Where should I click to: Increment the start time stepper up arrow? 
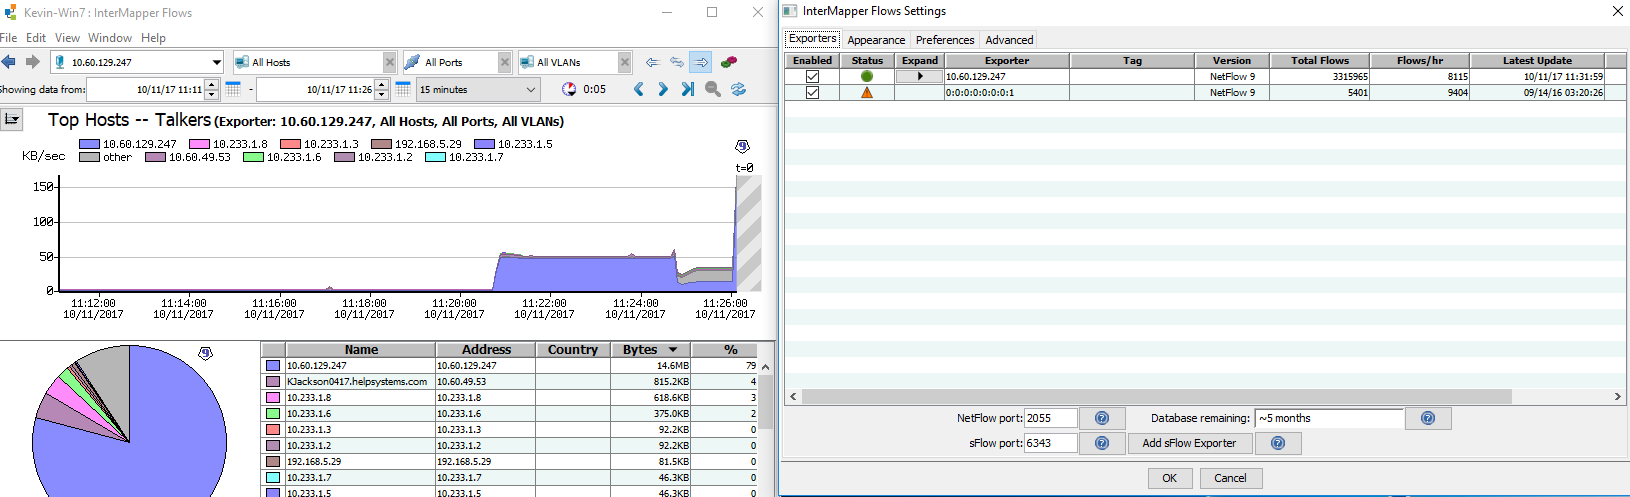pyautogui.click(x=211, y=85)
